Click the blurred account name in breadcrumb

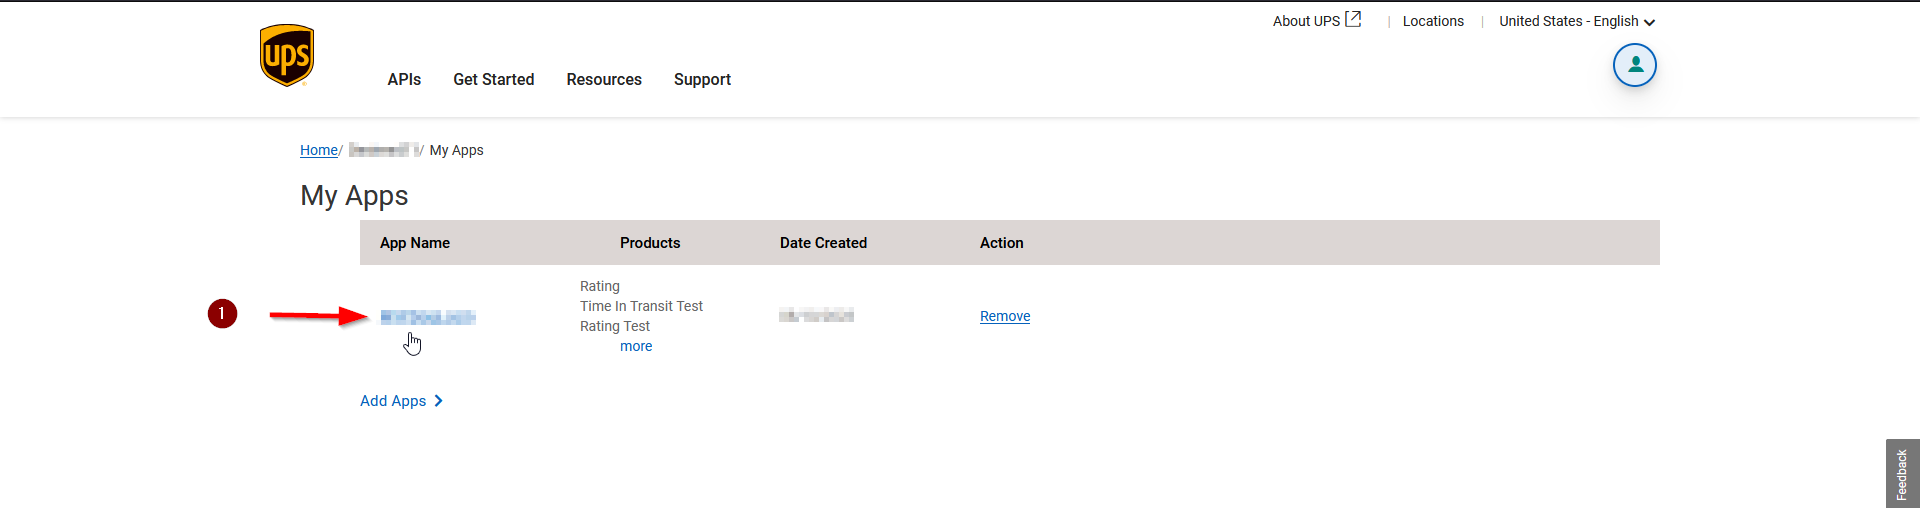coord(384,150)
